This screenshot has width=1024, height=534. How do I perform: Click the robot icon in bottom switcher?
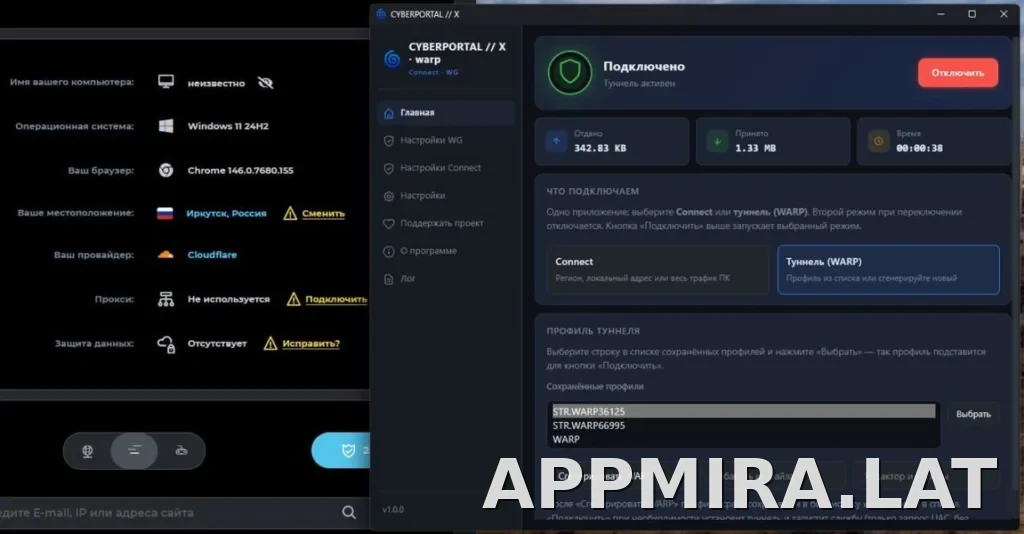182,450
